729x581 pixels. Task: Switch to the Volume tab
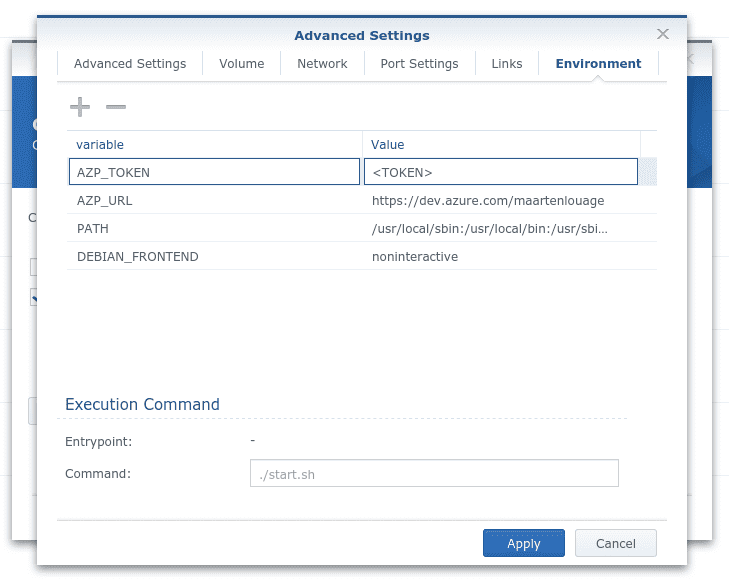coord(242,64)
